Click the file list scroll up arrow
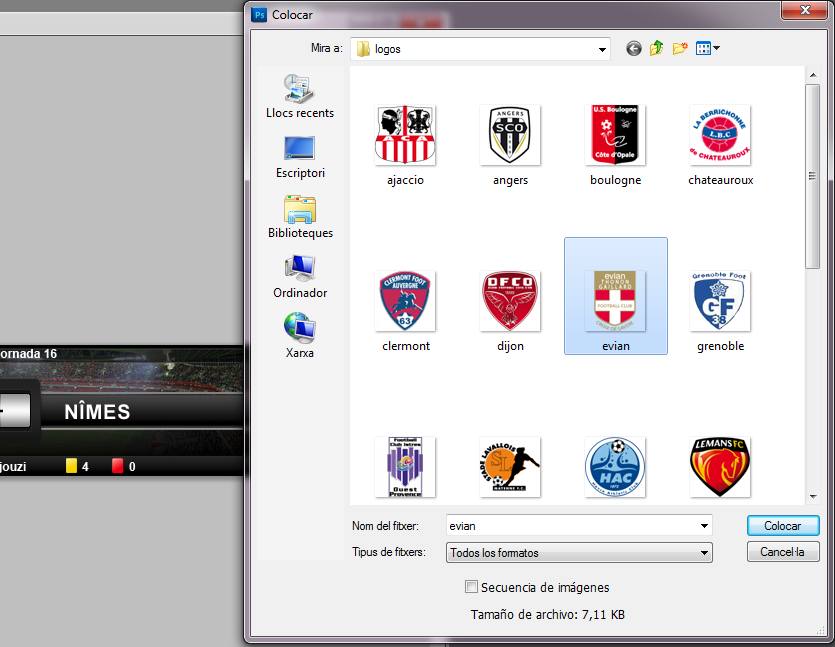Screen dimensions: 835x647 coord(813,75)
